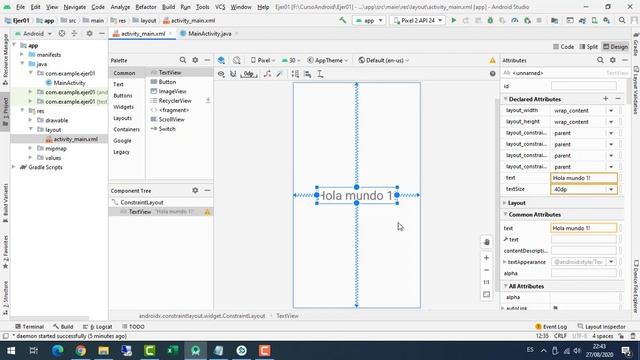Viewport: 640px width, 360px height.
Task: Run the app with green play button
Action: (x=453, y=20)
